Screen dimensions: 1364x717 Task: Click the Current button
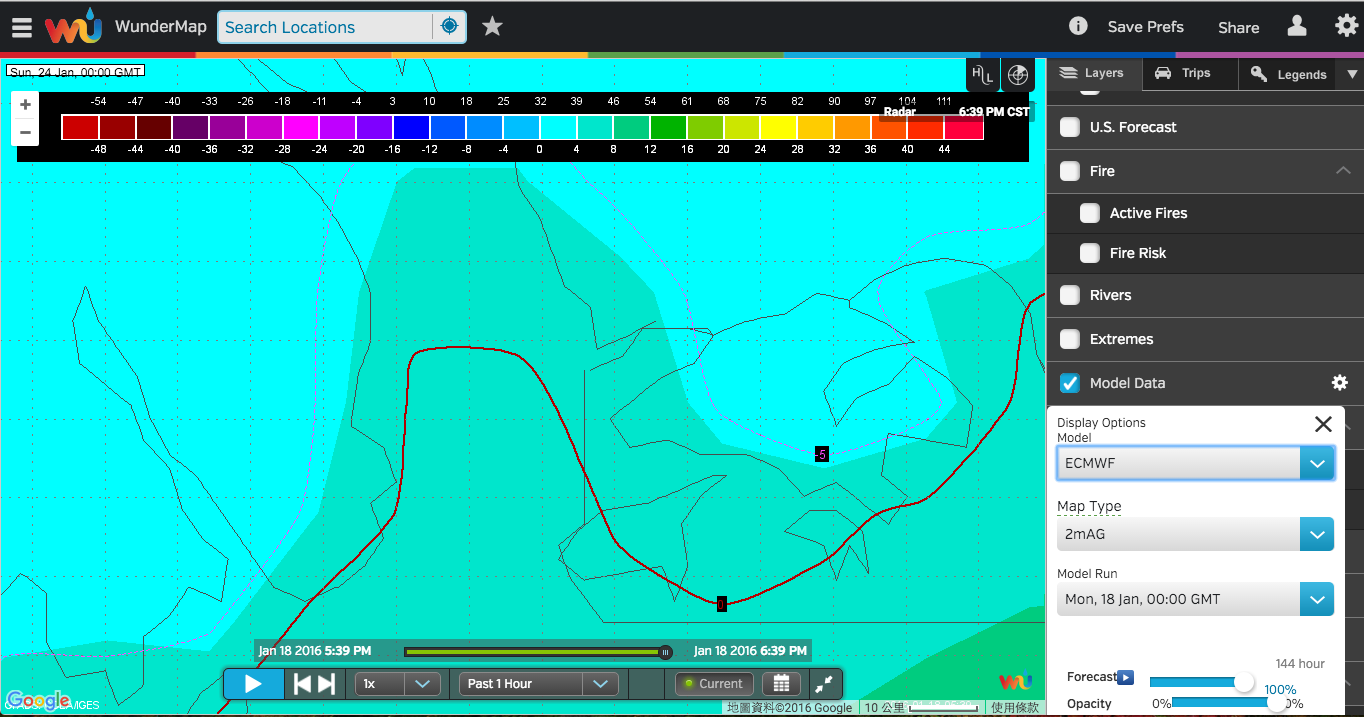point(711,684)
